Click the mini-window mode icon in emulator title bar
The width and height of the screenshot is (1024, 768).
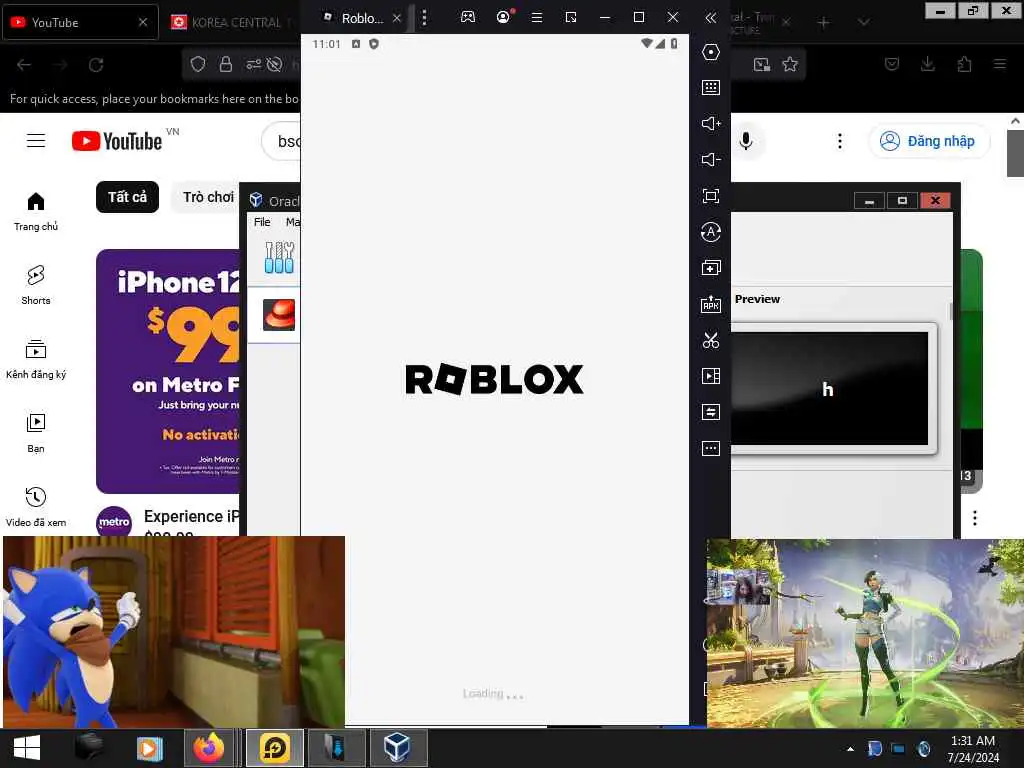571,18
